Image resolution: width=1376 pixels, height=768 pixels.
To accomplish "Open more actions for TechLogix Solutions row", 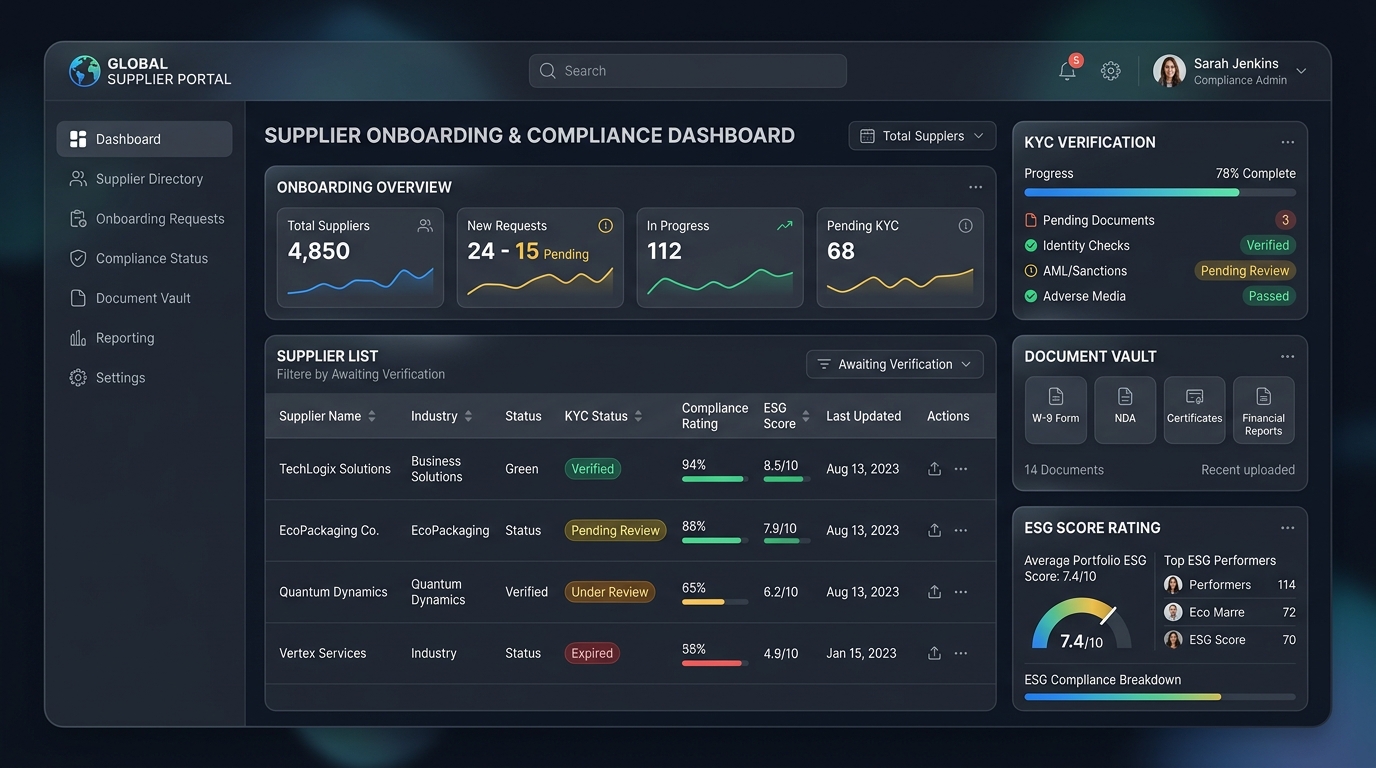I will [x=961, y=469].
